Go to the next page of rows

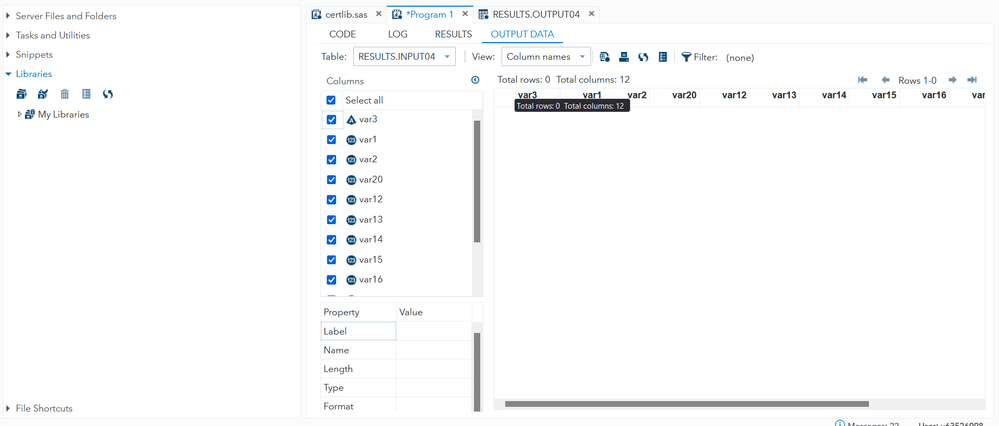952,80
